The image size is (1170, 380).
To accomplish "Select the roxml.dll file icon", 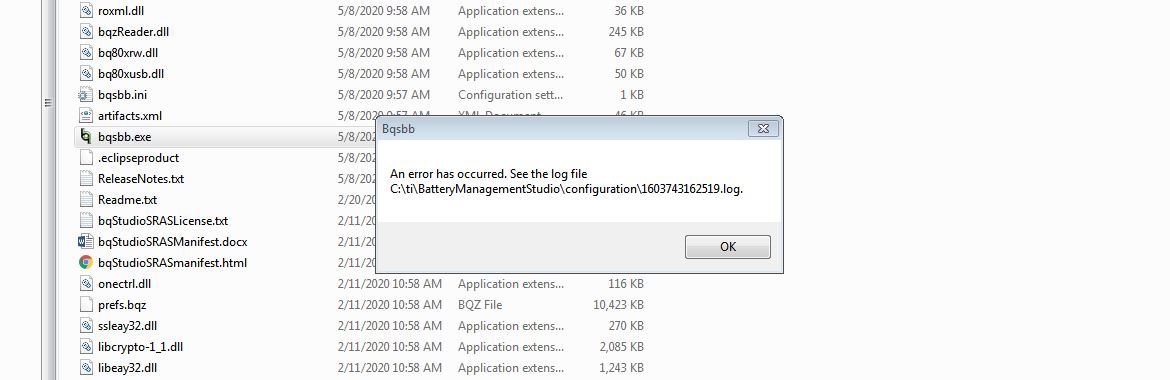I will (x=86, y=11).
